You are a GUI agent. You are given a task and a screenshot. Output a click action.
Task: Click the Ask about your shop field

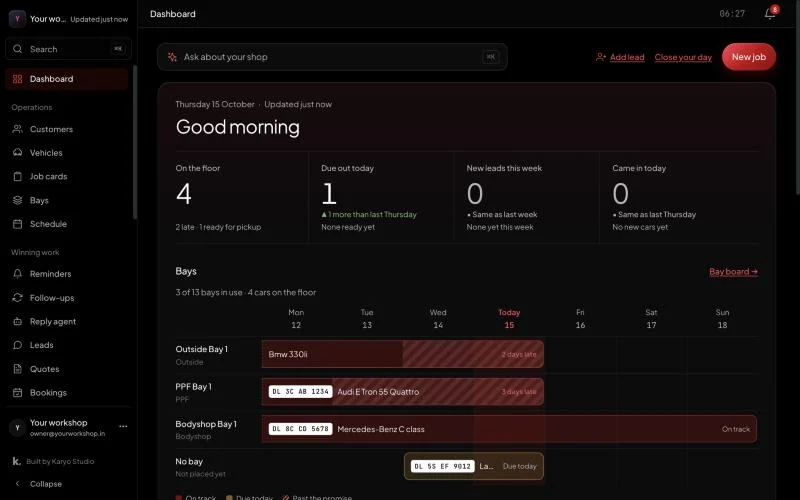[332, 57]
